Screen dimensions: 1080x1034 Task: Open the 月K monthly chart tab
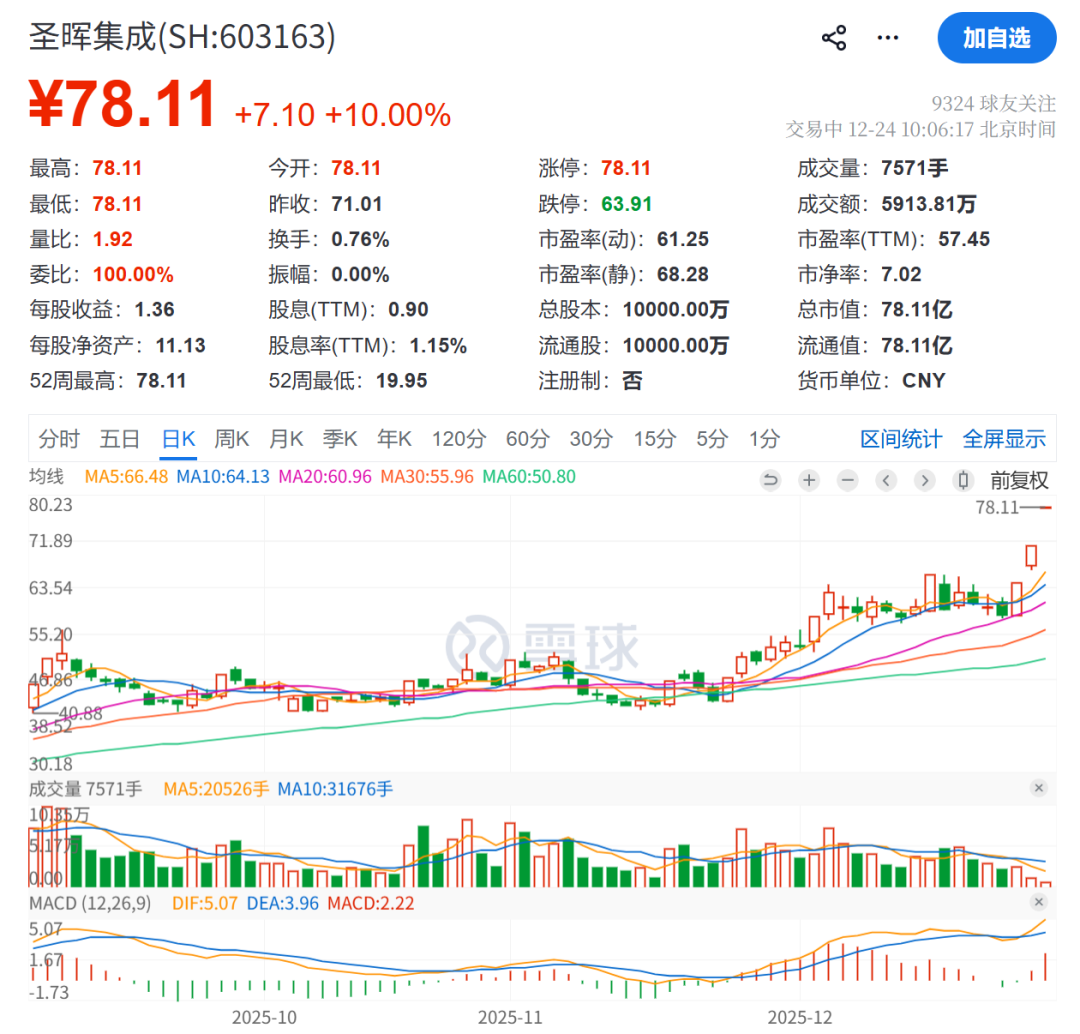(x=285, y=438)
